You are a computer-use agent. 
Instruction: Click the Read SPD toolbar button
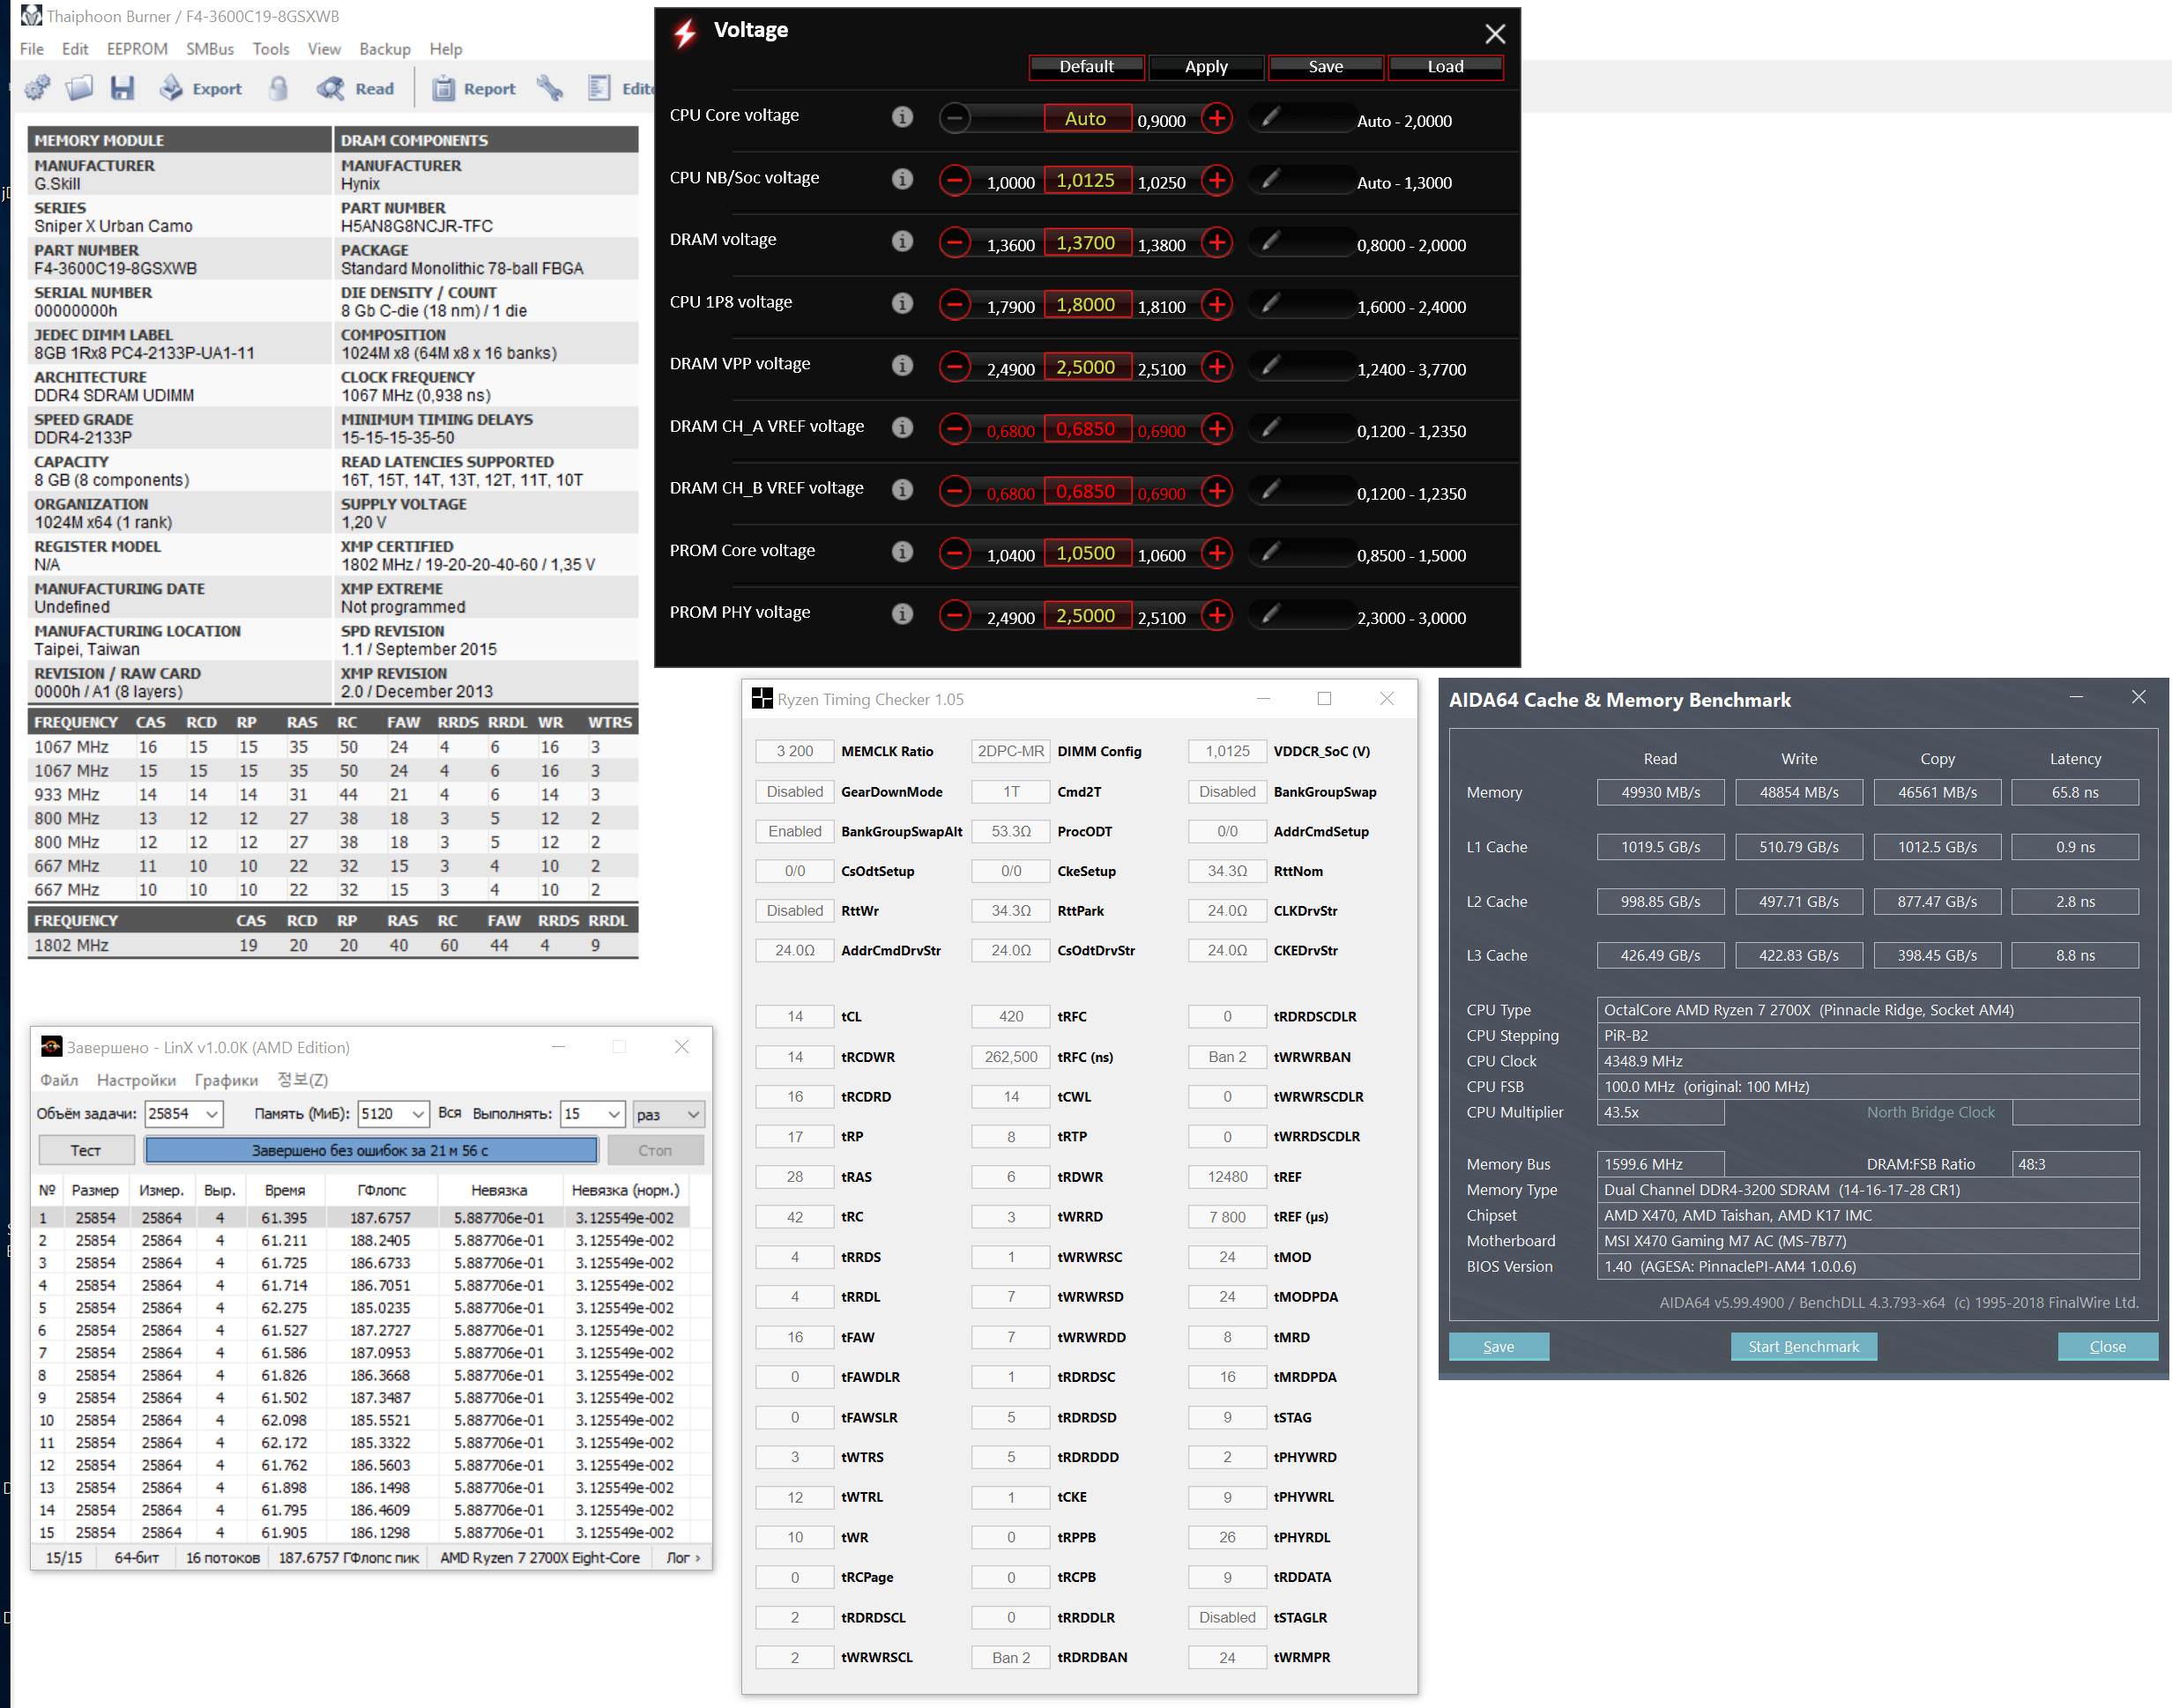click(x=356, y=88)
